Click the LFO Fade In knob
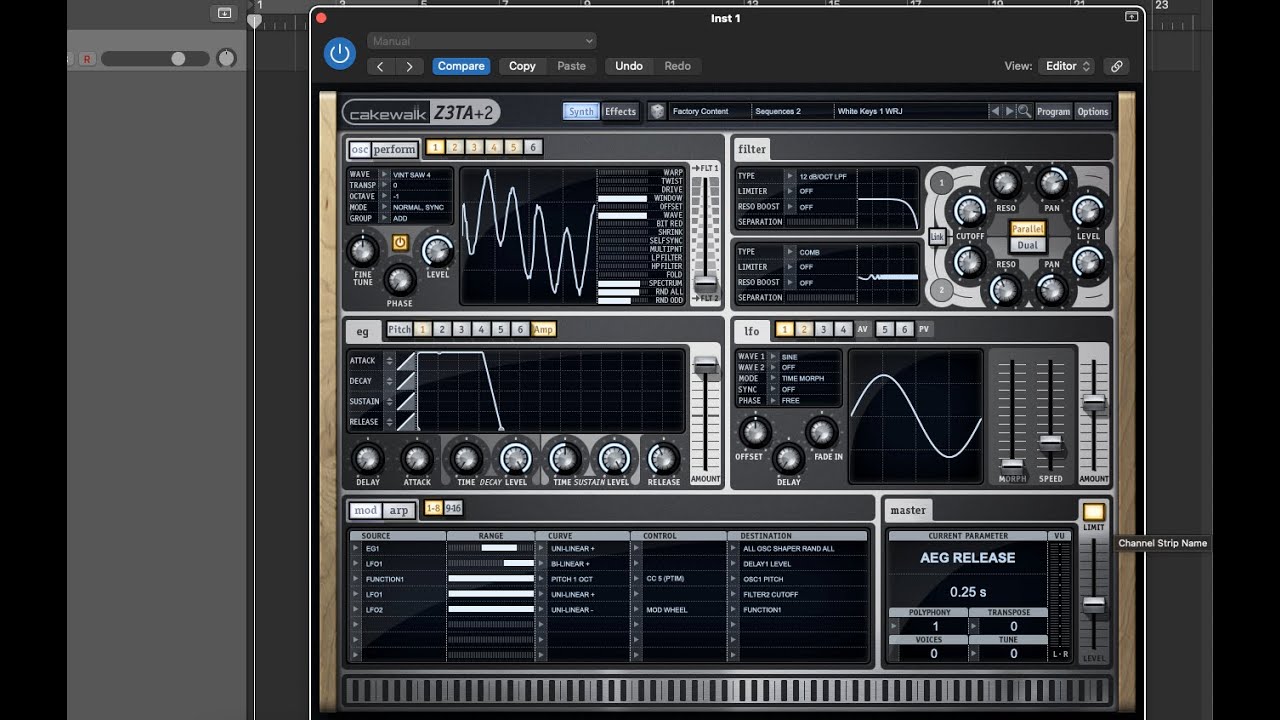The height and width of the screenshot is (720, 1280). pos(821,433)
